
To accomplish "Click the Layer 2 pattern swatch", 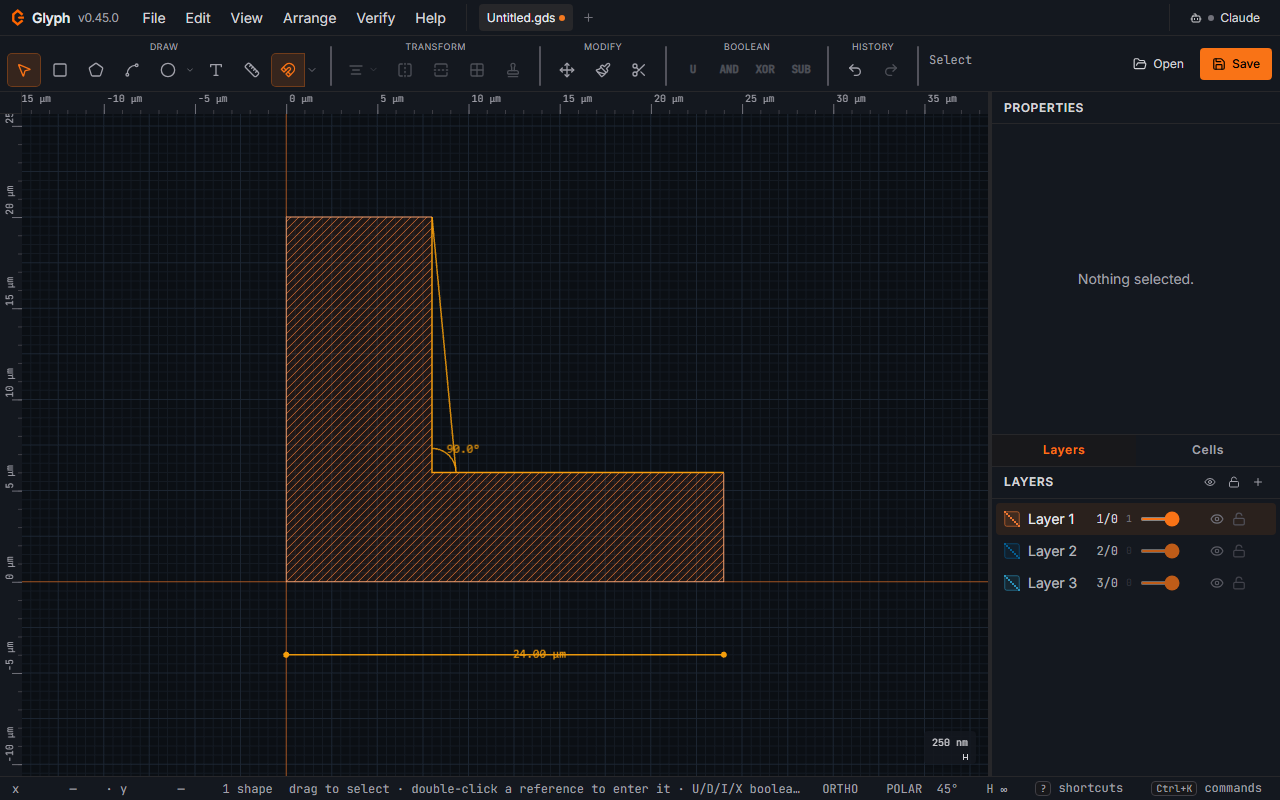I will [1012, 551].
